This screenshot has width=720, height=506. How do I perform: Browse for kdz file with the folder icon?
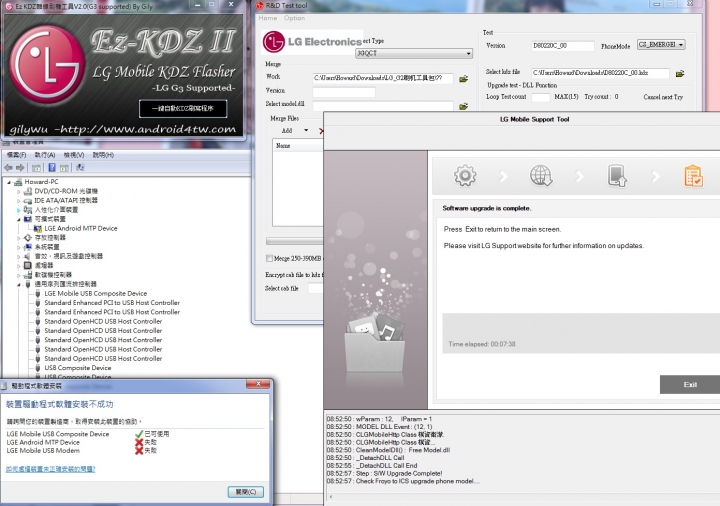(x=680, y=73)
